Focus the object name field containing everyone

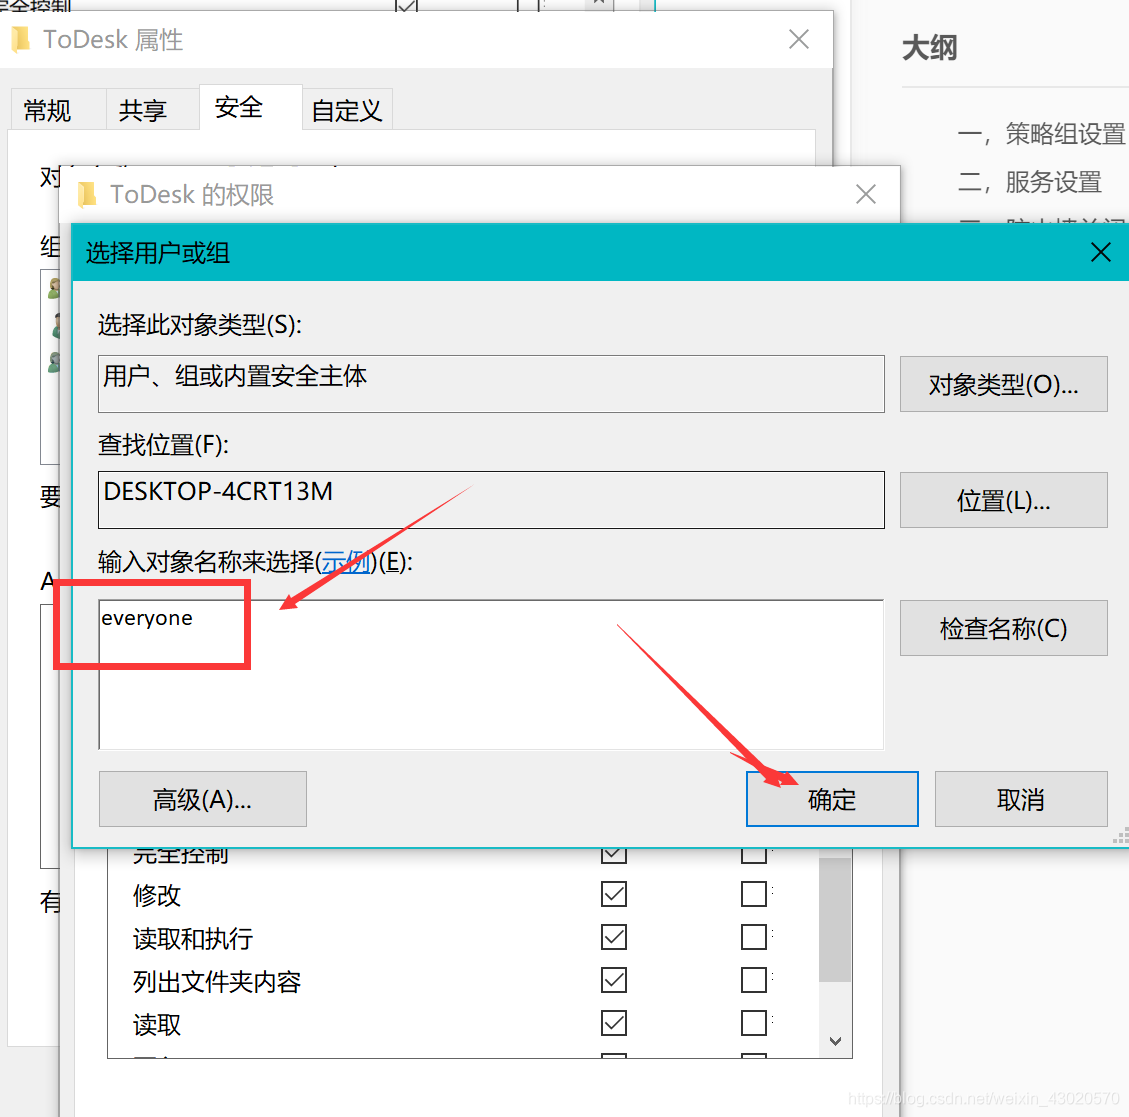click(x=491, y=674)
